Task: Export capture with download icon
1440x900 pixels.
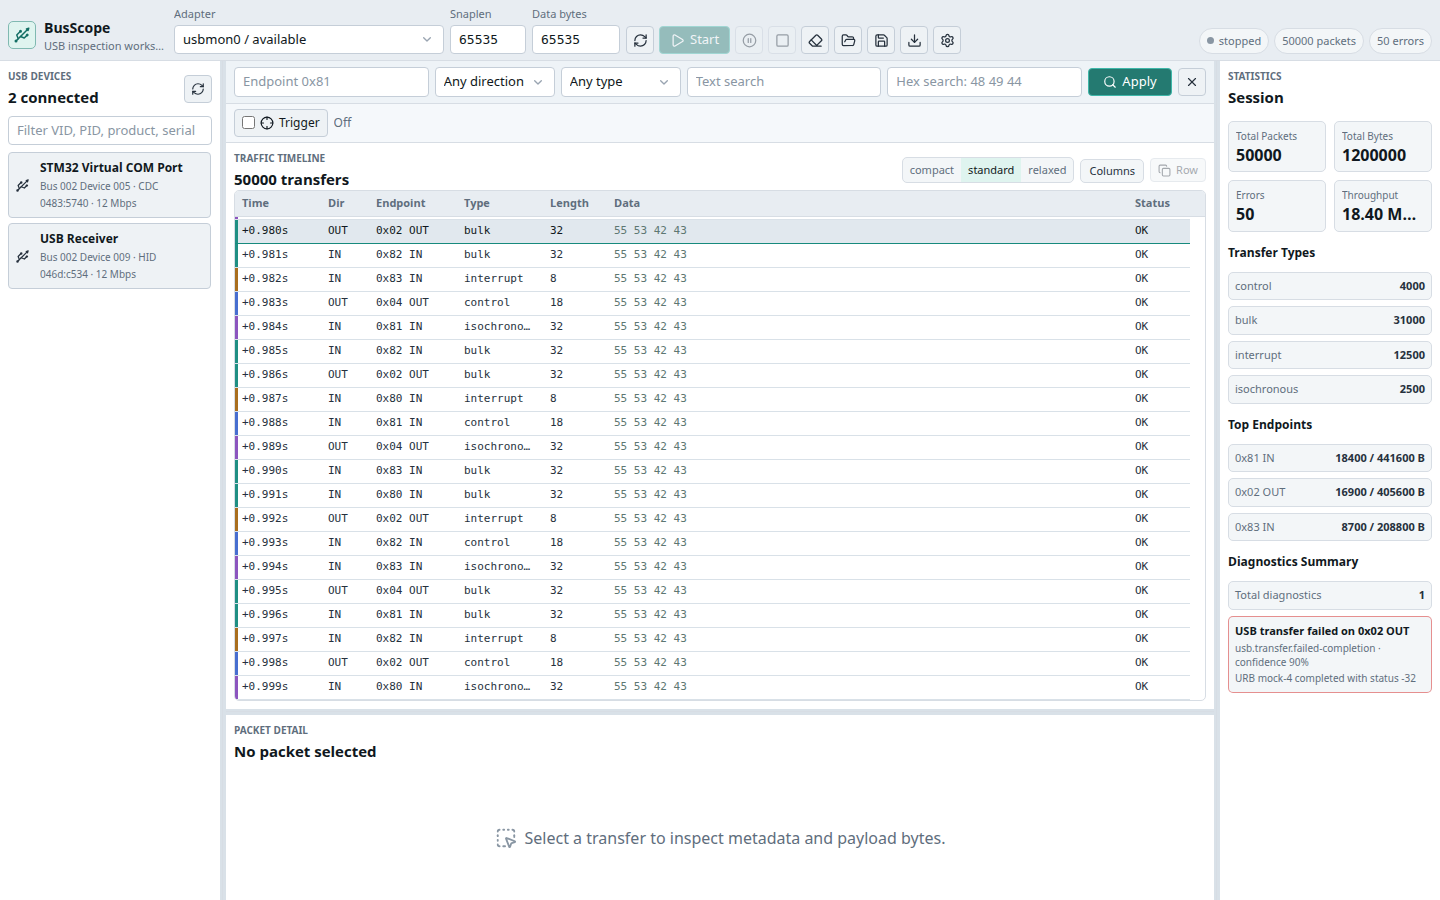Action: coord(914,40)
